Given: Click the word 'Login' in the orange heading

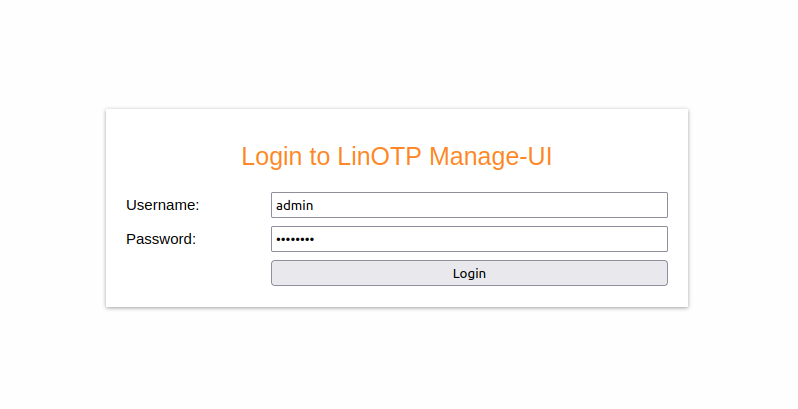Looking at the screenshot, I should tap(271, 157).
